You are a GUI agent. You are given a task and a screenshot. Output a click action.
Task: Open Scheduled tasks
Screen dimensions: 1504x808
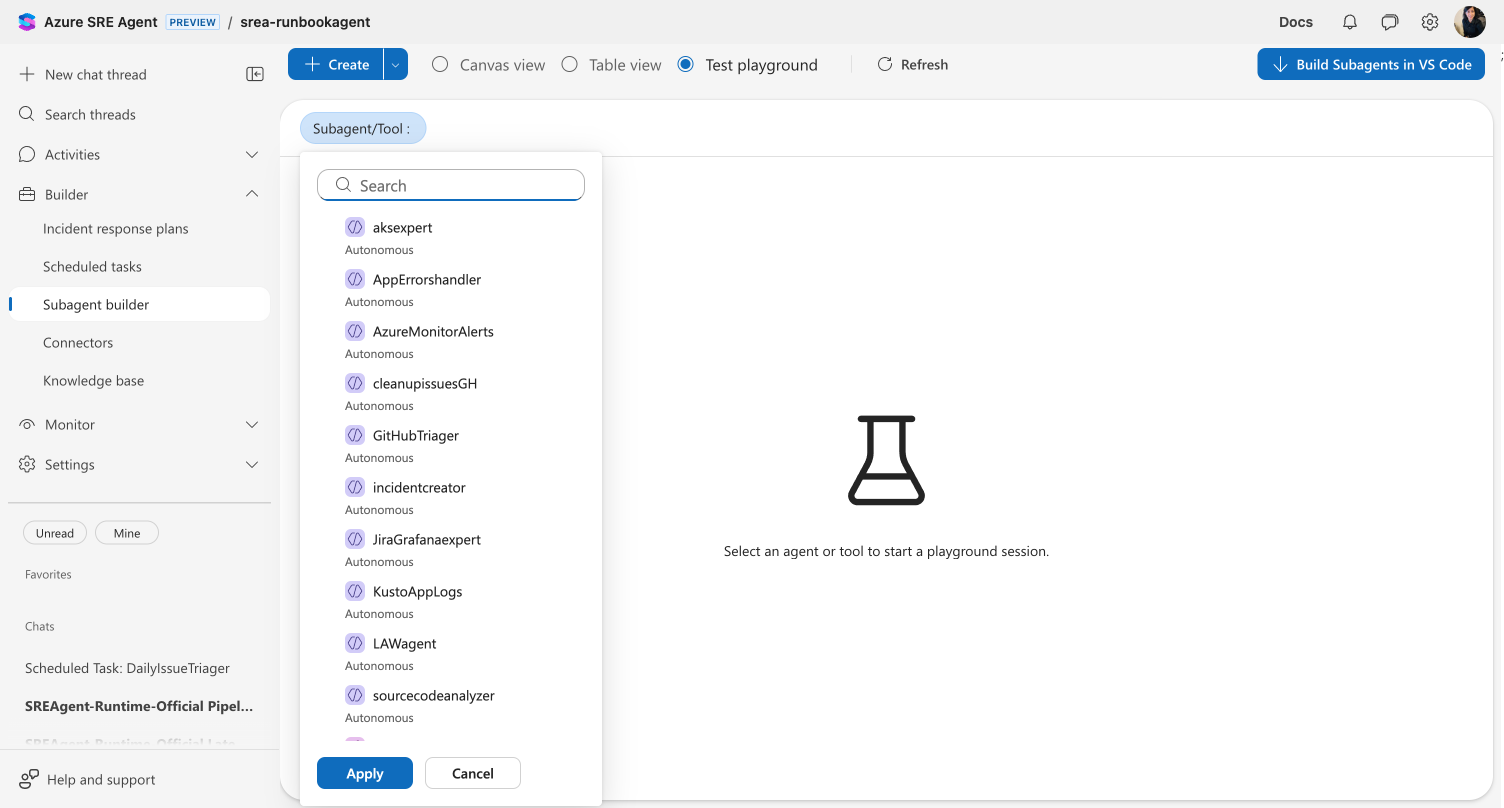(x=92, y=267)
